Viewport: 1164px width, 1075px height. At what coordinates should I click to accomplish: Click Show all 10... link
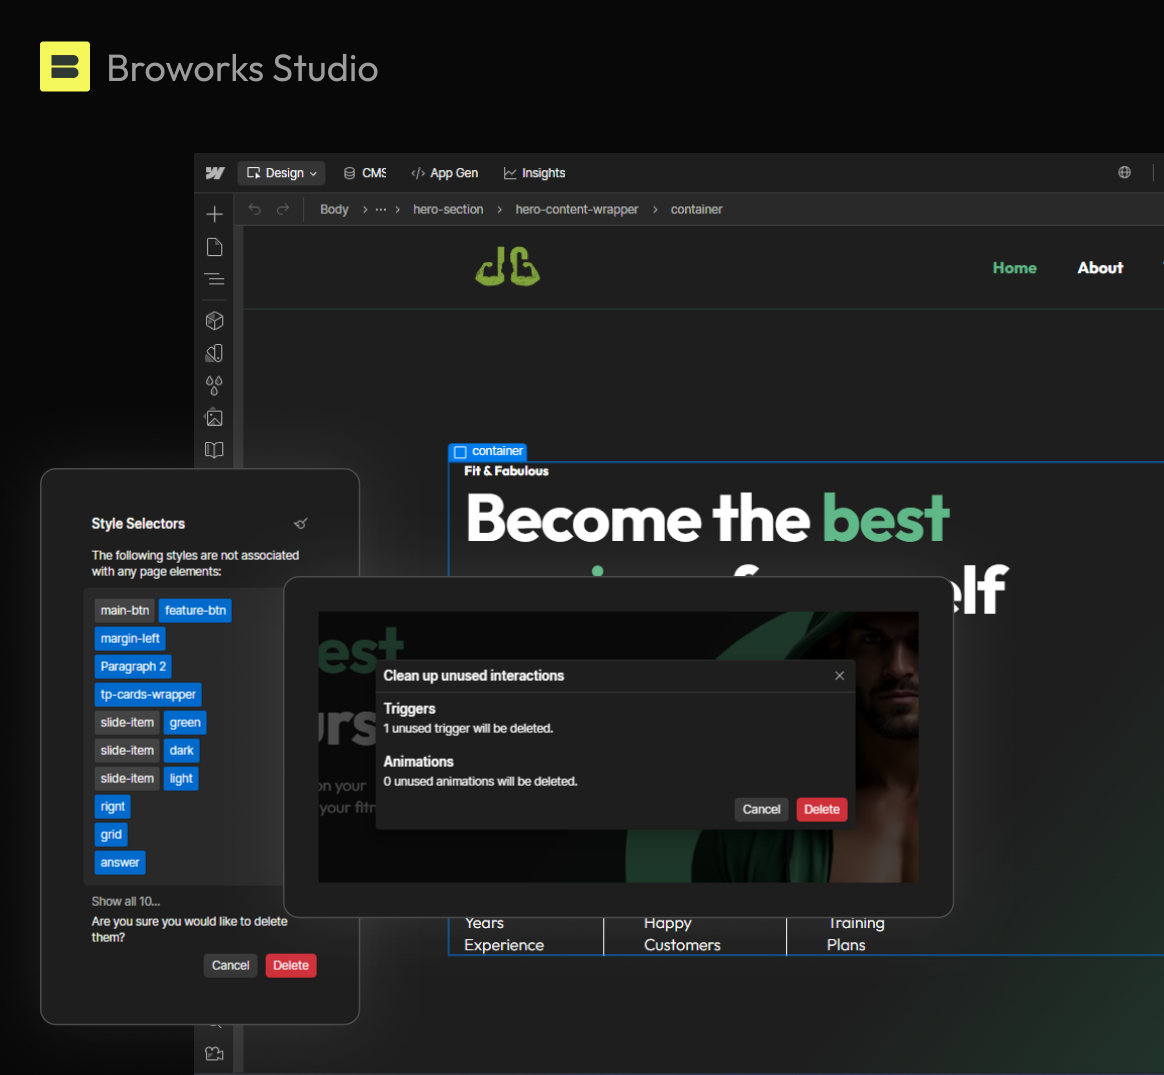click(125, 901)
